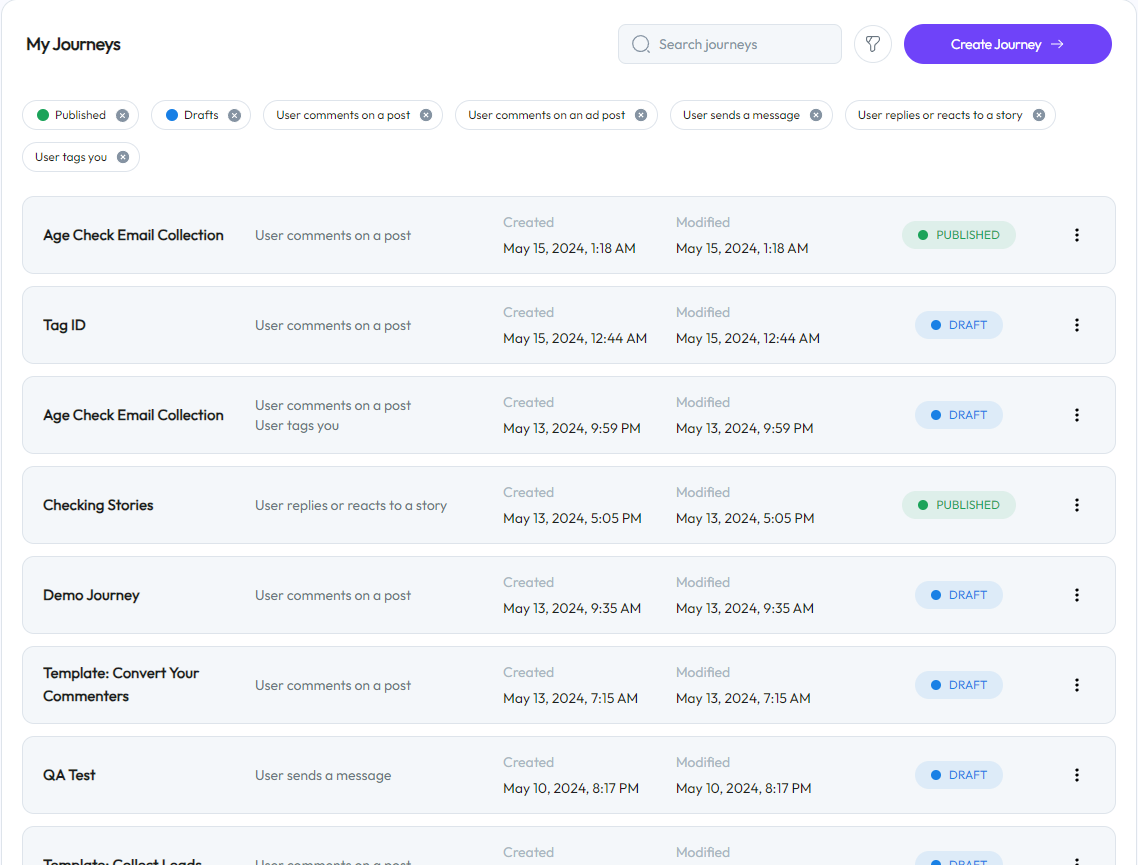Expand more options for Demo Journey

[x=1077, y=595]
